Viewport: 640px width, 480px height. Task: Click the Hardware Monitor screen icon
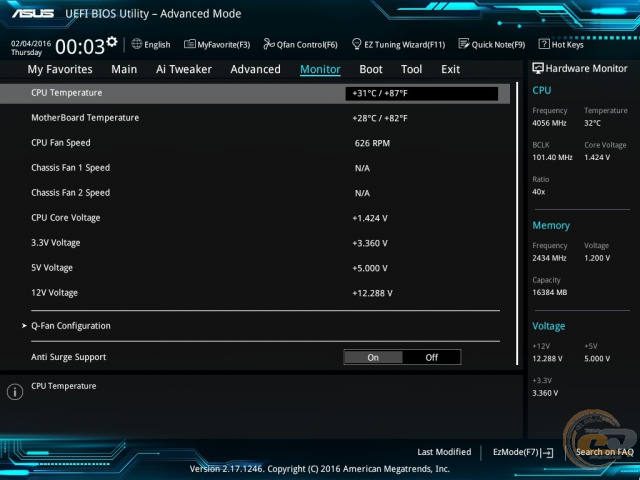pos(538,69)
